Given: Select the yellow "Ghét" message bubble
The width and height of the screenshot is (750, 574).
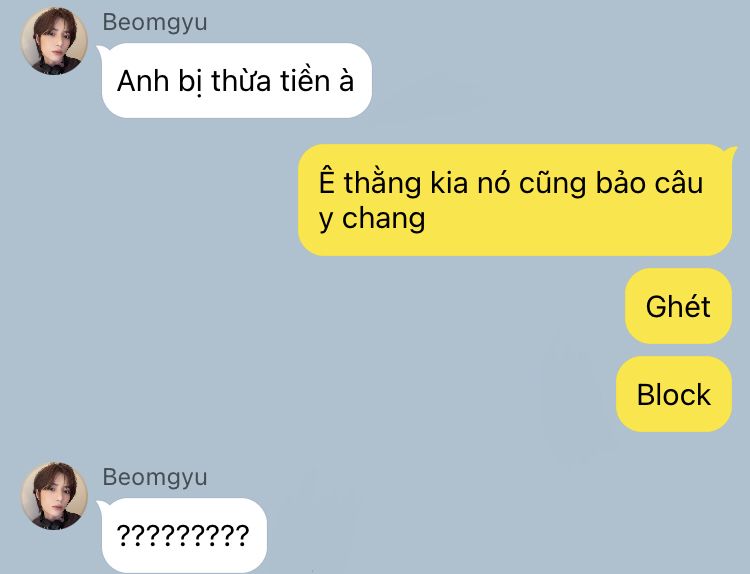Looking at the screenshot, I should tap(678, 306).
